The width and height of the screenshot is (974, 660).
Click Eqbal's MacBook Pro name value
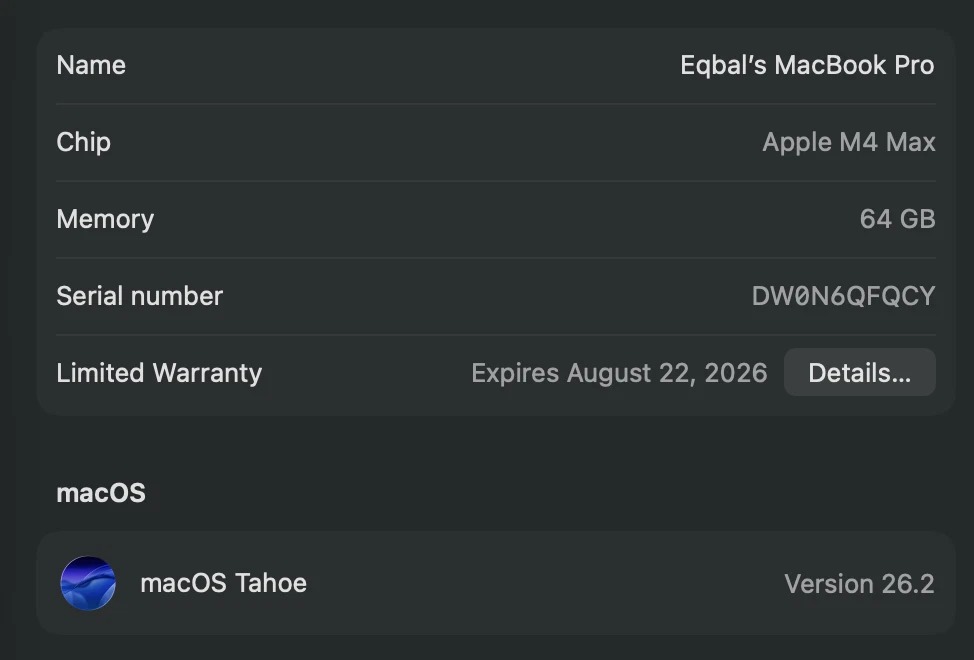(x=807, y=65)
